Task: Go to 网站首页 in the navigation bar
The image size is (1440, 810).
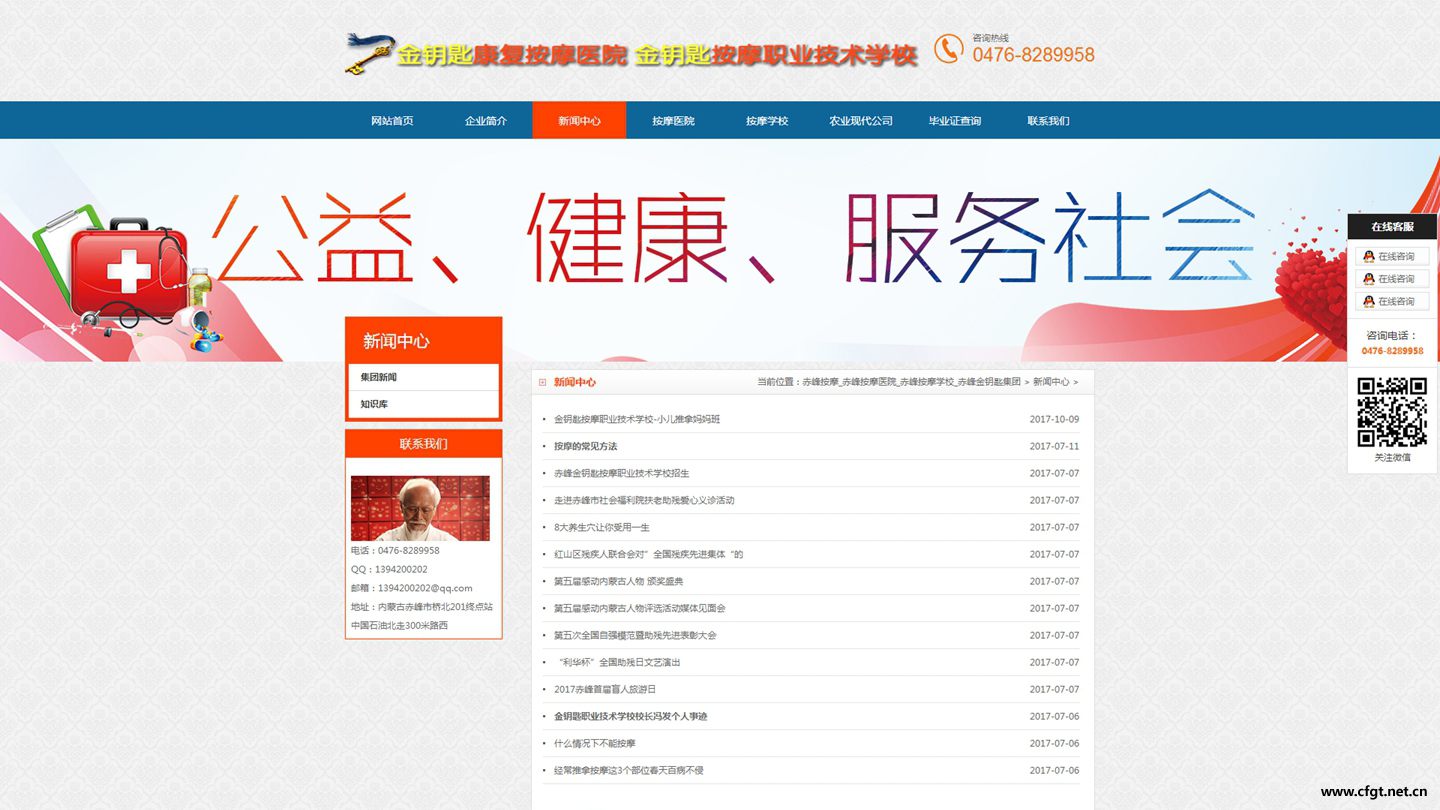Action: point(392,121)
